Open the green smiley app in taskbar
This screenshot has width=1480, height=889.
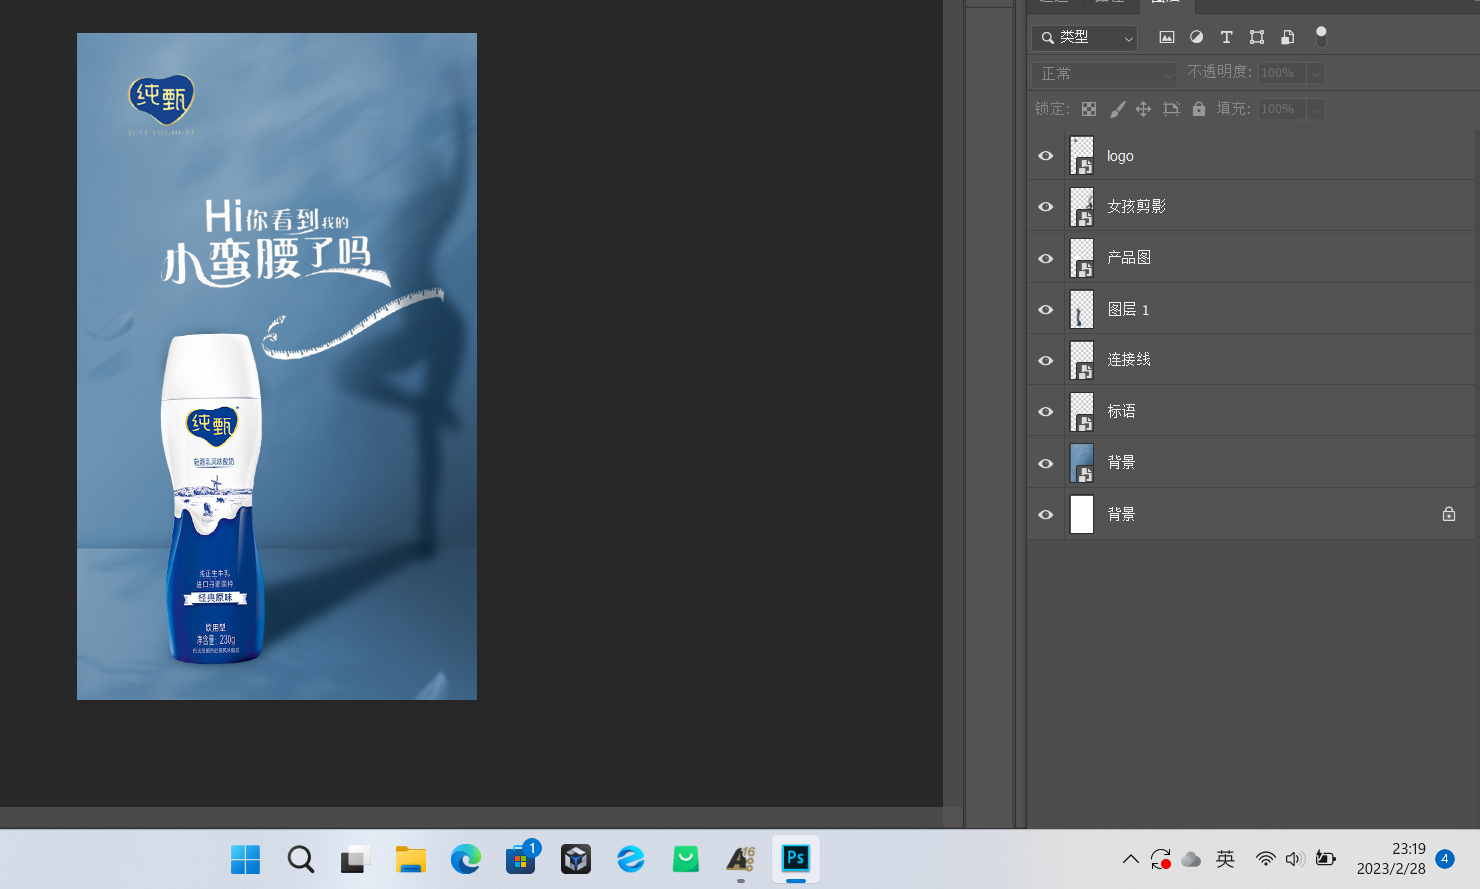click(686, 859)
